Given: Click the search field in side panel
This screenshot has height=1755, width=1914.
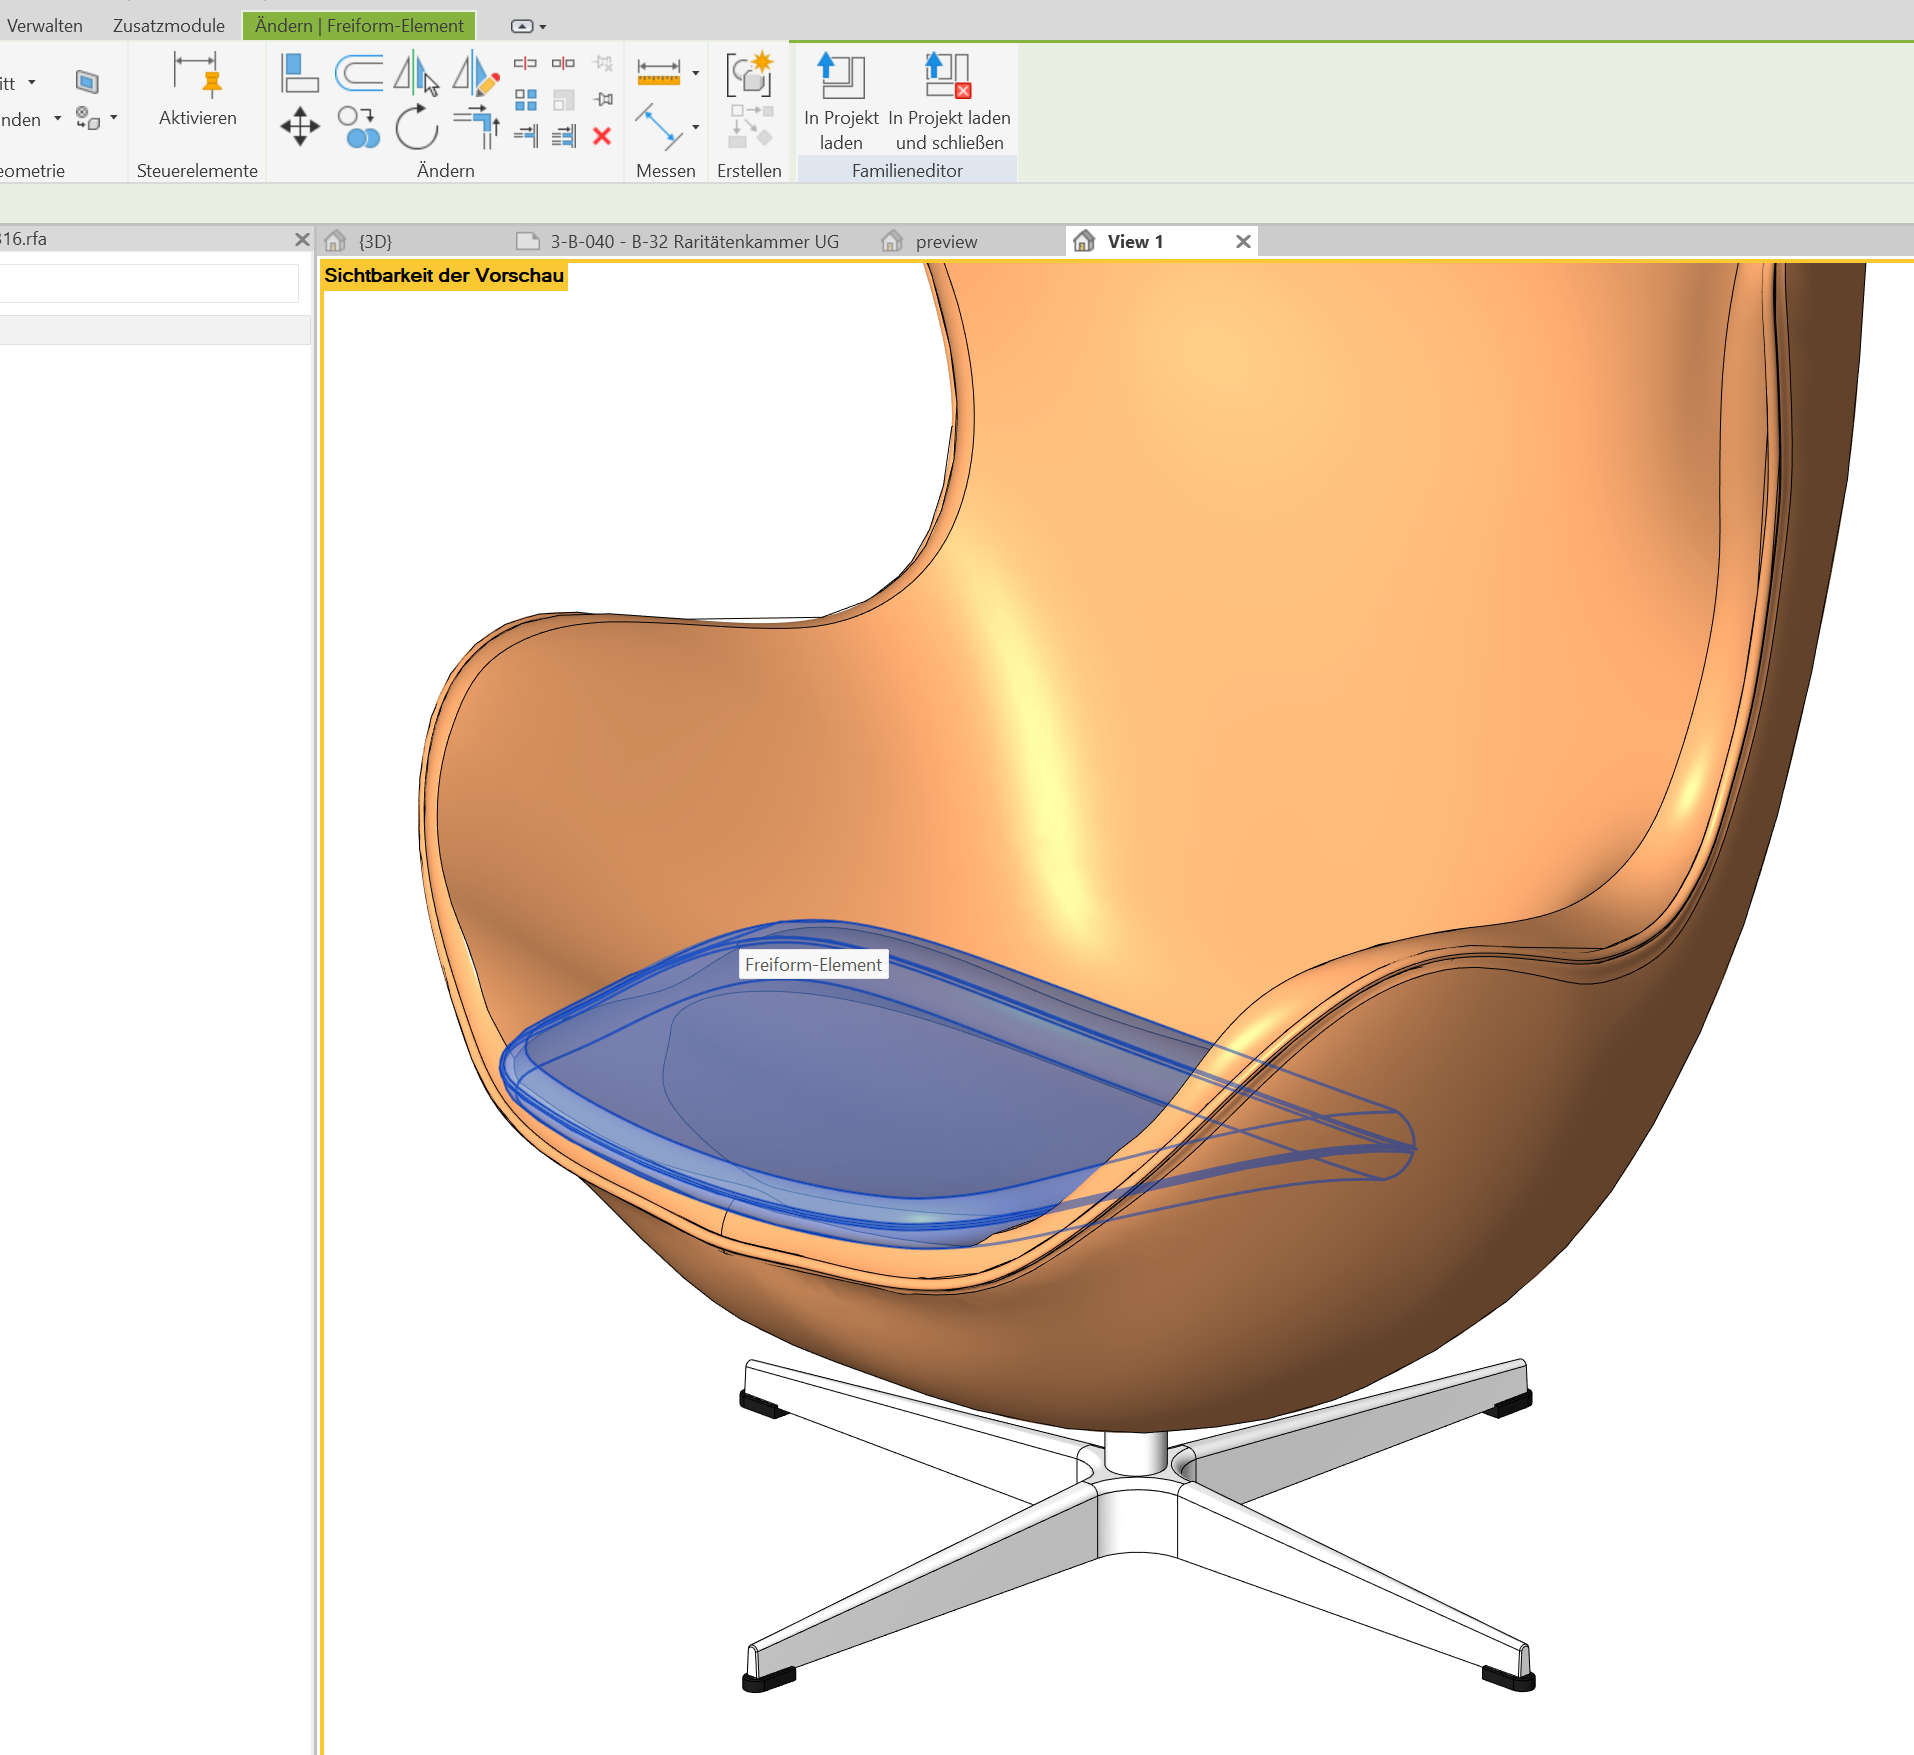Looking at the screenshot, I should click(149, 283).
